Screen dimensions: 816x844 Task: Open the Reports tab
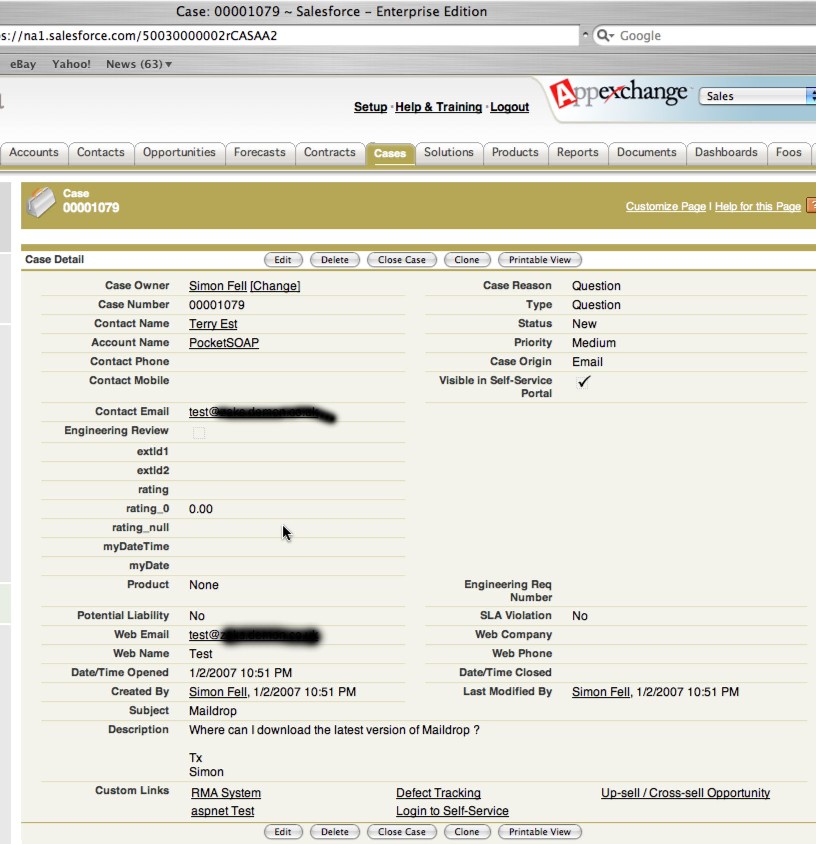[578, 152]
